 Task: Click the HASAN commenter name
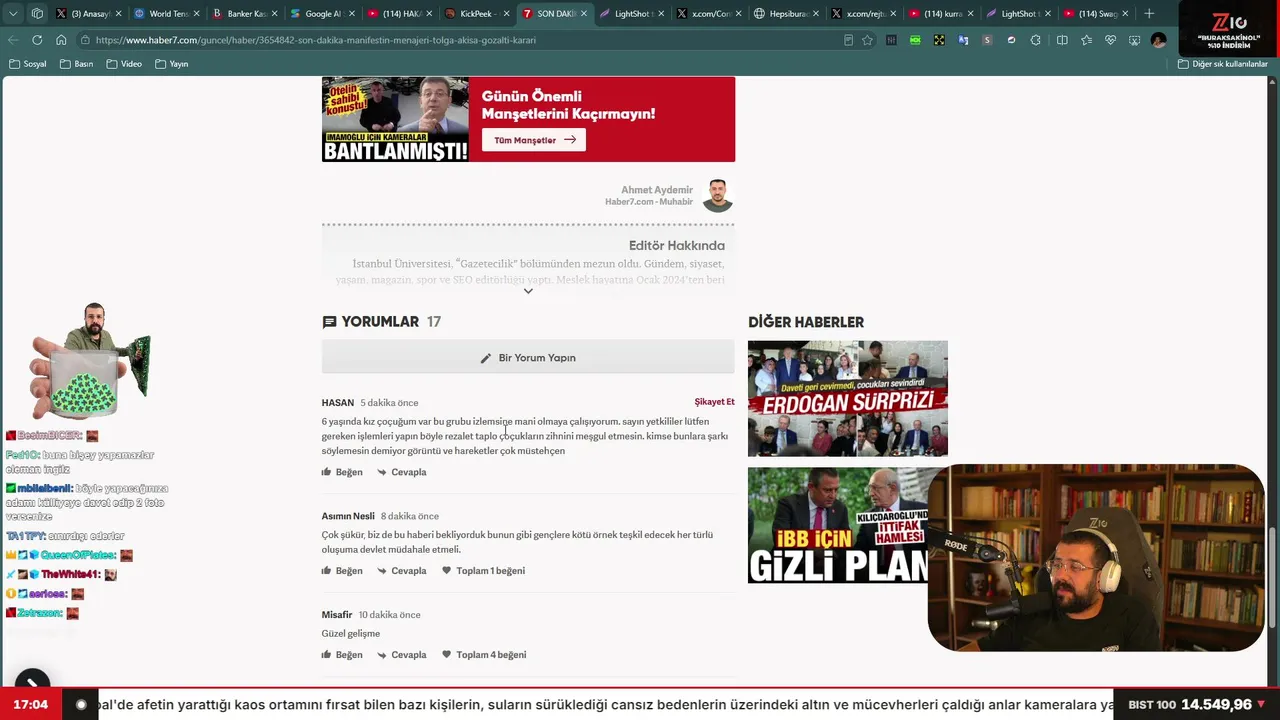[338, 403]
